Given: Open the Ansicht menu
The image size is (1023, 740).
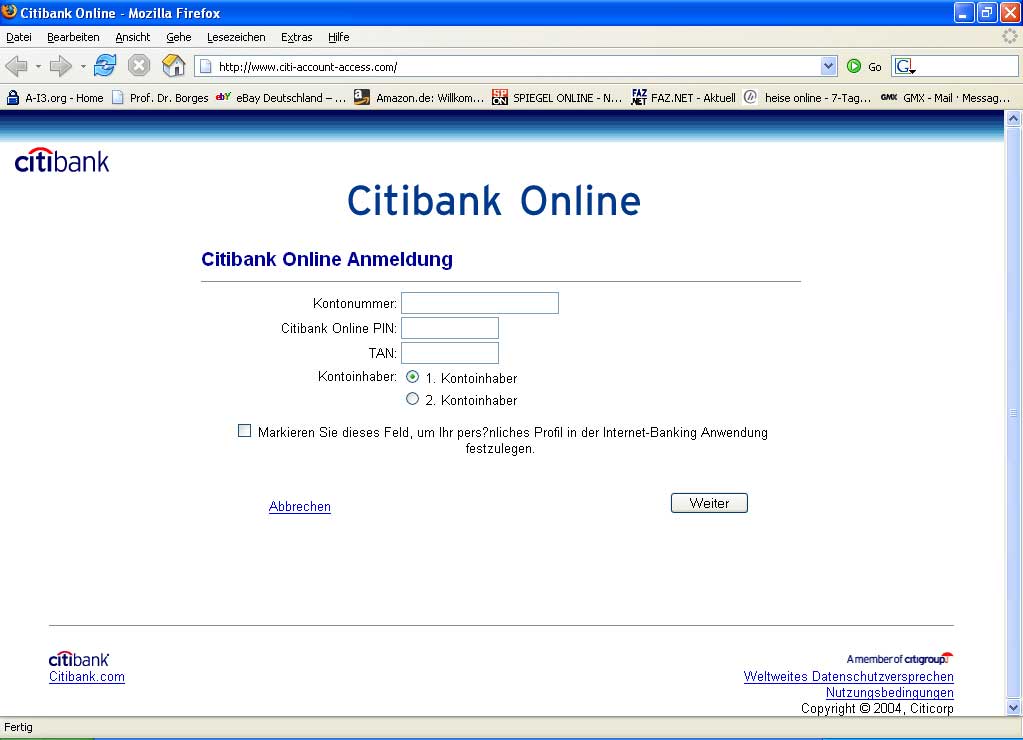Looking at the screenshot, I should click(x=132, y=37).
